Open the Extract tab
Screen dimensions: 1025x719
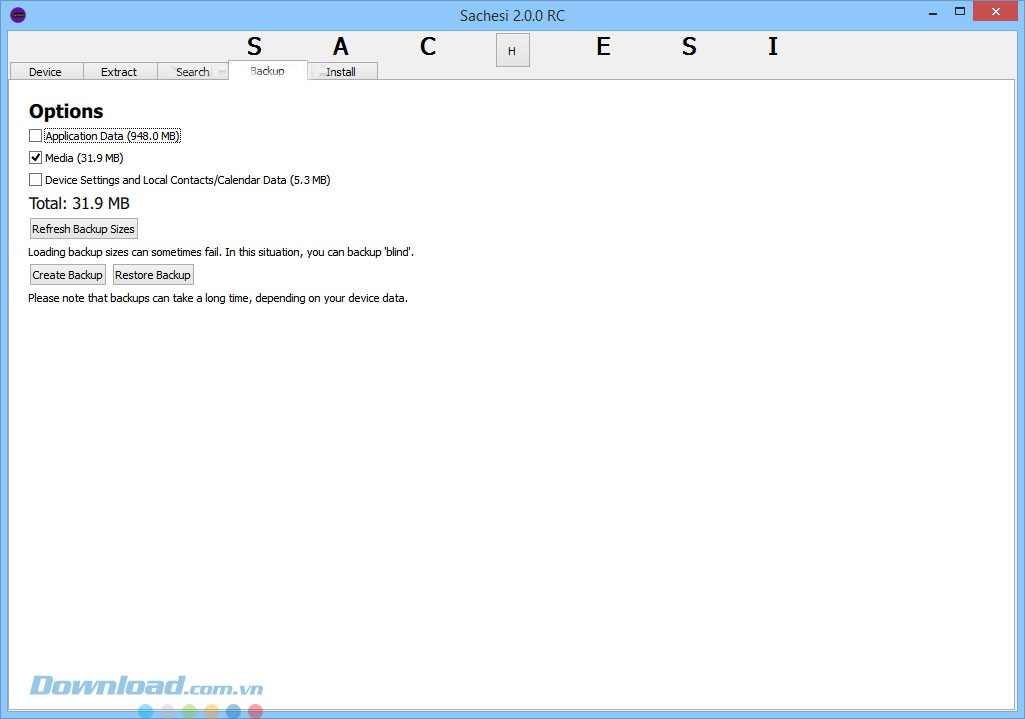119,72
